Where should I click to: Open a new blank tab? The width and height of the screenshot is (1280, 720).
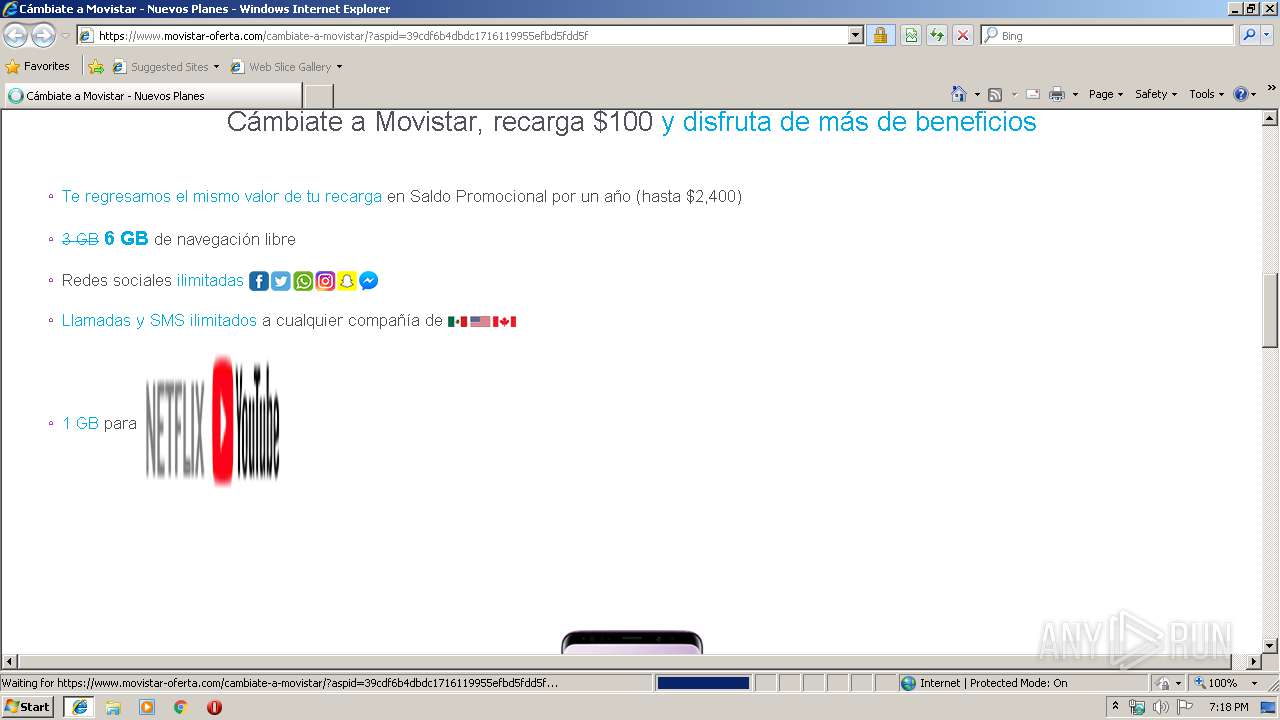click(x=318, y=96)
